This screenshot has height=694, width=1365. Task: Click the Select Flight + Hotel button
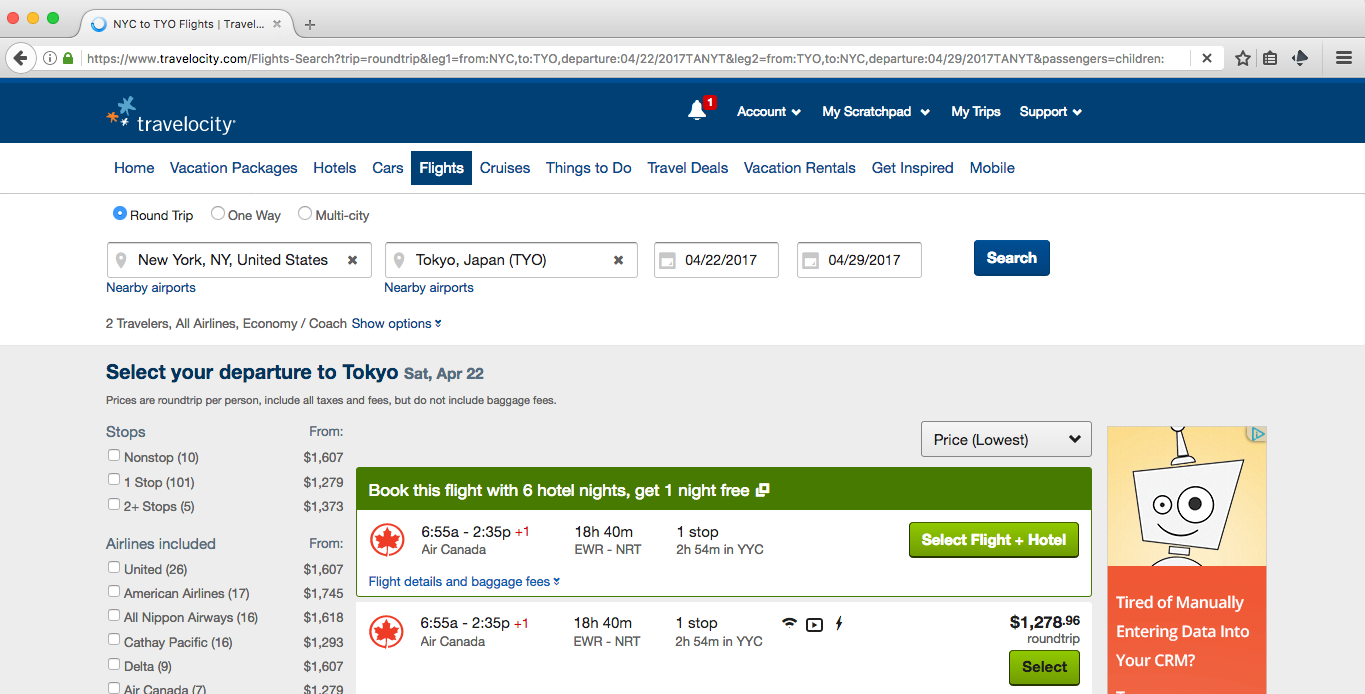click(x=993, y=540)
